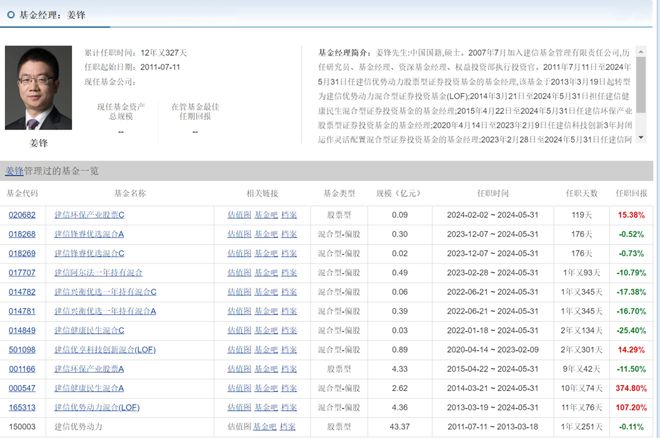Open fund 建信优势动力混合(LOF) link
Viewport: 660px width, 438px height.
click(x=97, y=407)
